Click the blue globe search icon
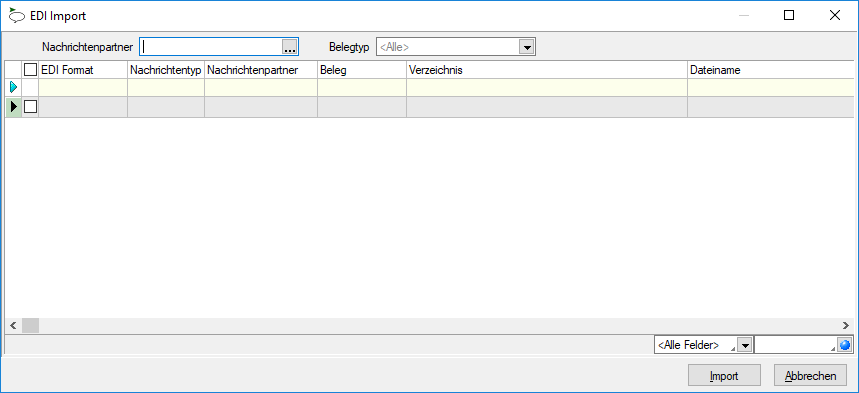 (x=845, y=345)
